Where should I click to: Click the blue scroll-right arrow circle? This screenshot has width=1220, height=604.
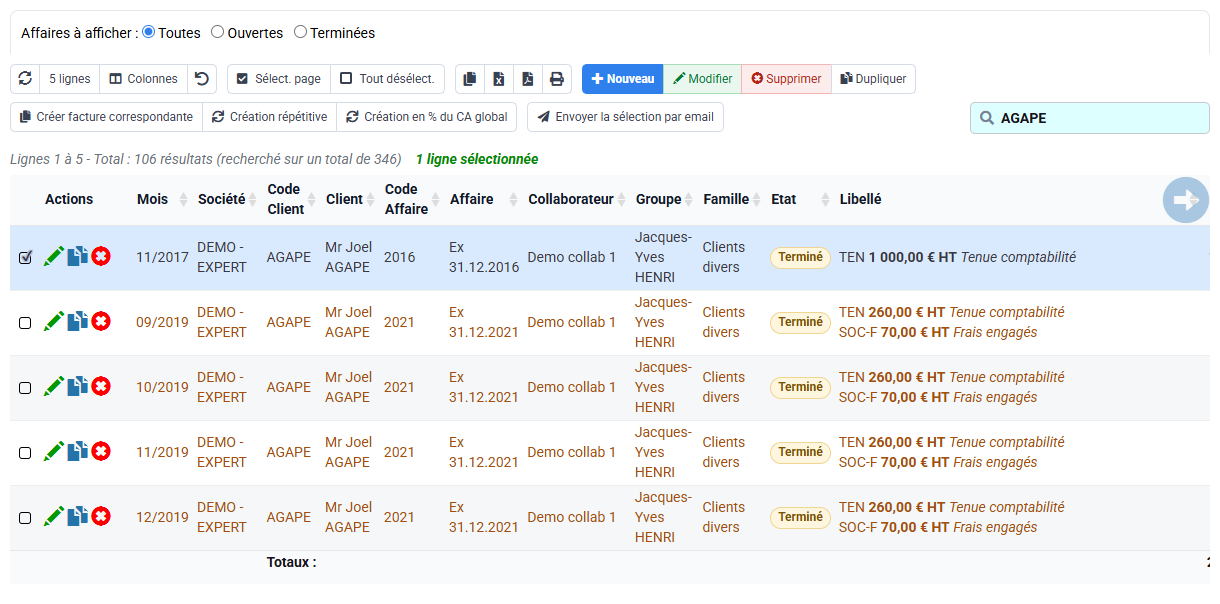coord(1185,200)
